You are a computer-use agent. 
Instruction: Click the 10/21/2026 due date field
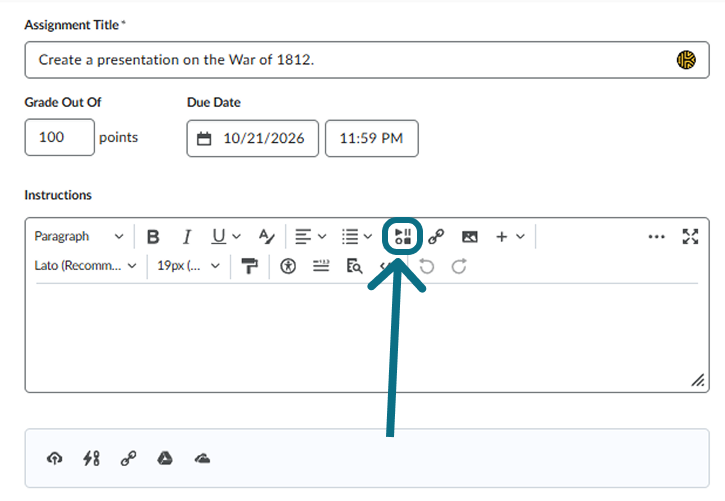(252, 138)
